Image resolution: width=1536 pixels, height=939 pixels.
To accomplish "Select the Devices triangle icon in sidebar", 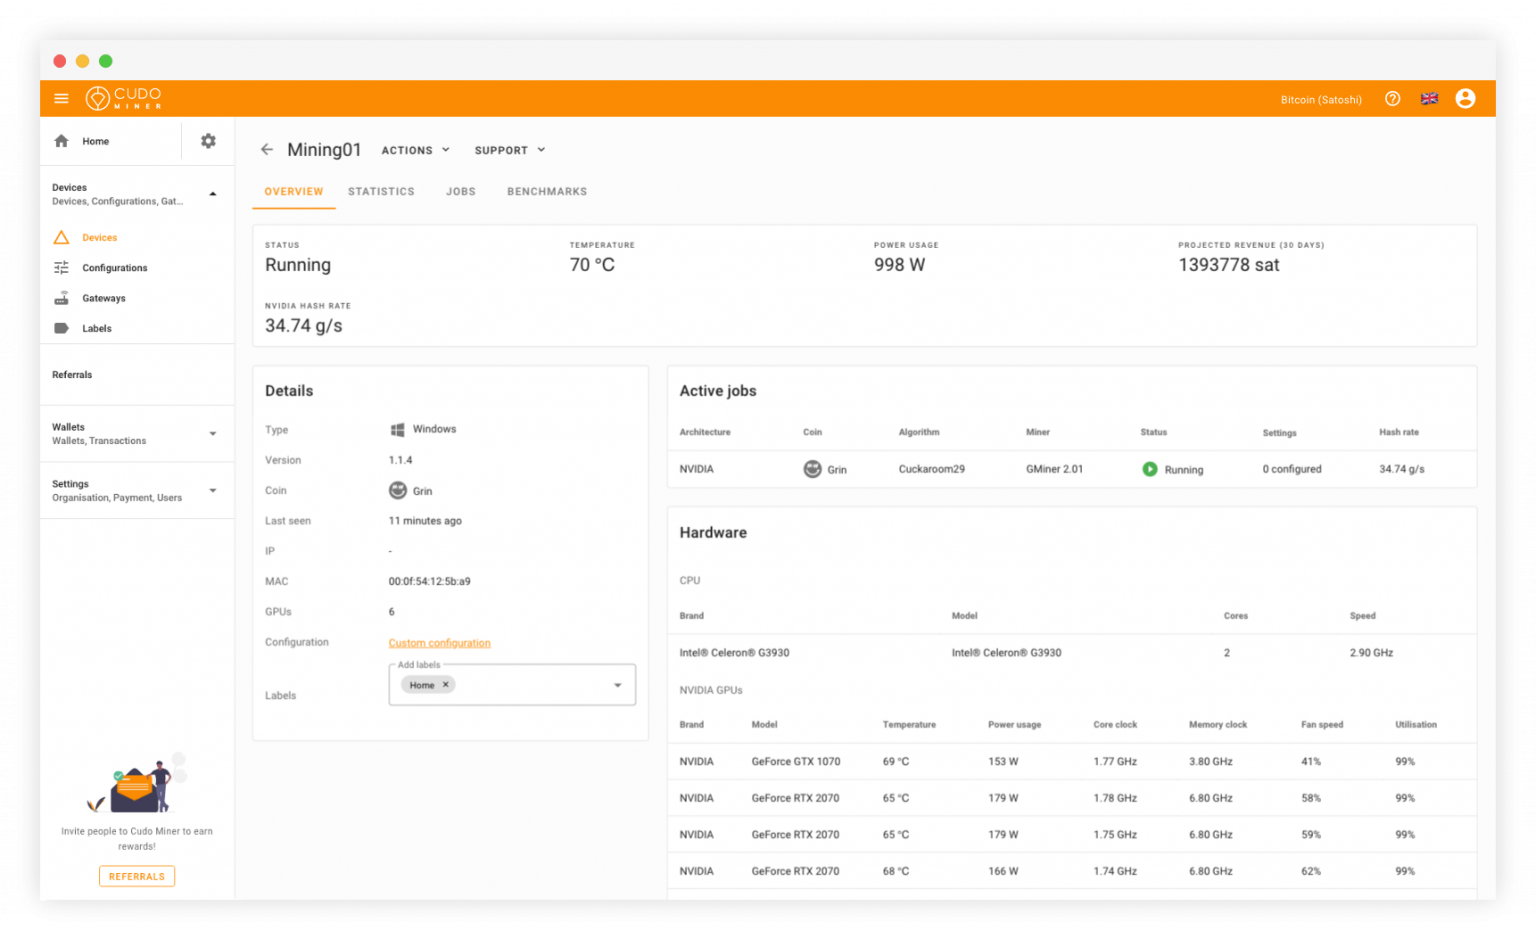I will (61, 237).
